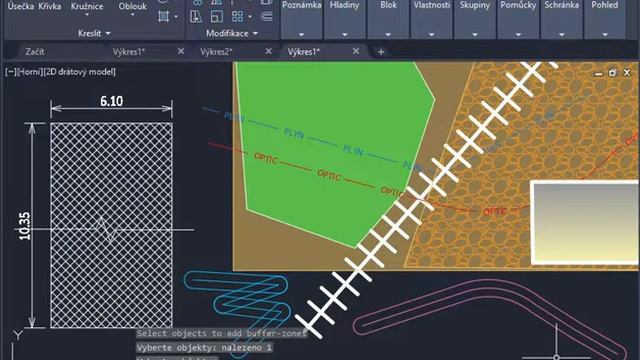The width and height of the screenshot is (640, 360).
Task: Open the Oblouk options arrow
Action: [133, 15]
